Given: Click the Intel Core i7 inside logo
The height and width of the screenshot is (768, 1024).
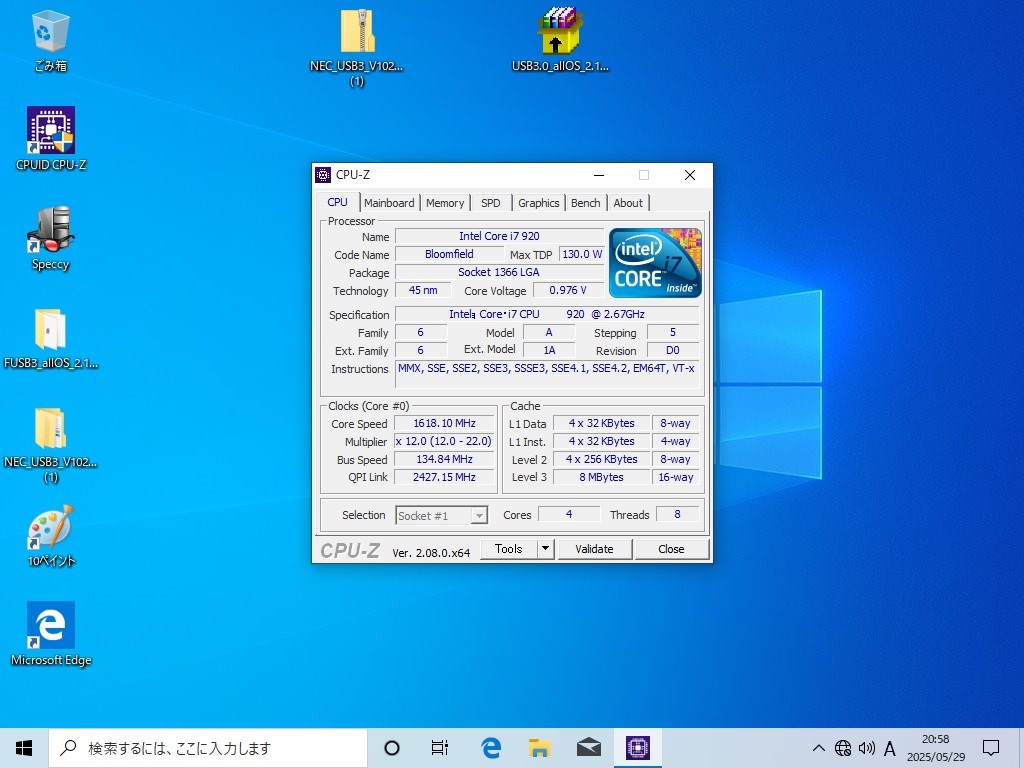Looking at the screenshot, I should click(655, 263).
